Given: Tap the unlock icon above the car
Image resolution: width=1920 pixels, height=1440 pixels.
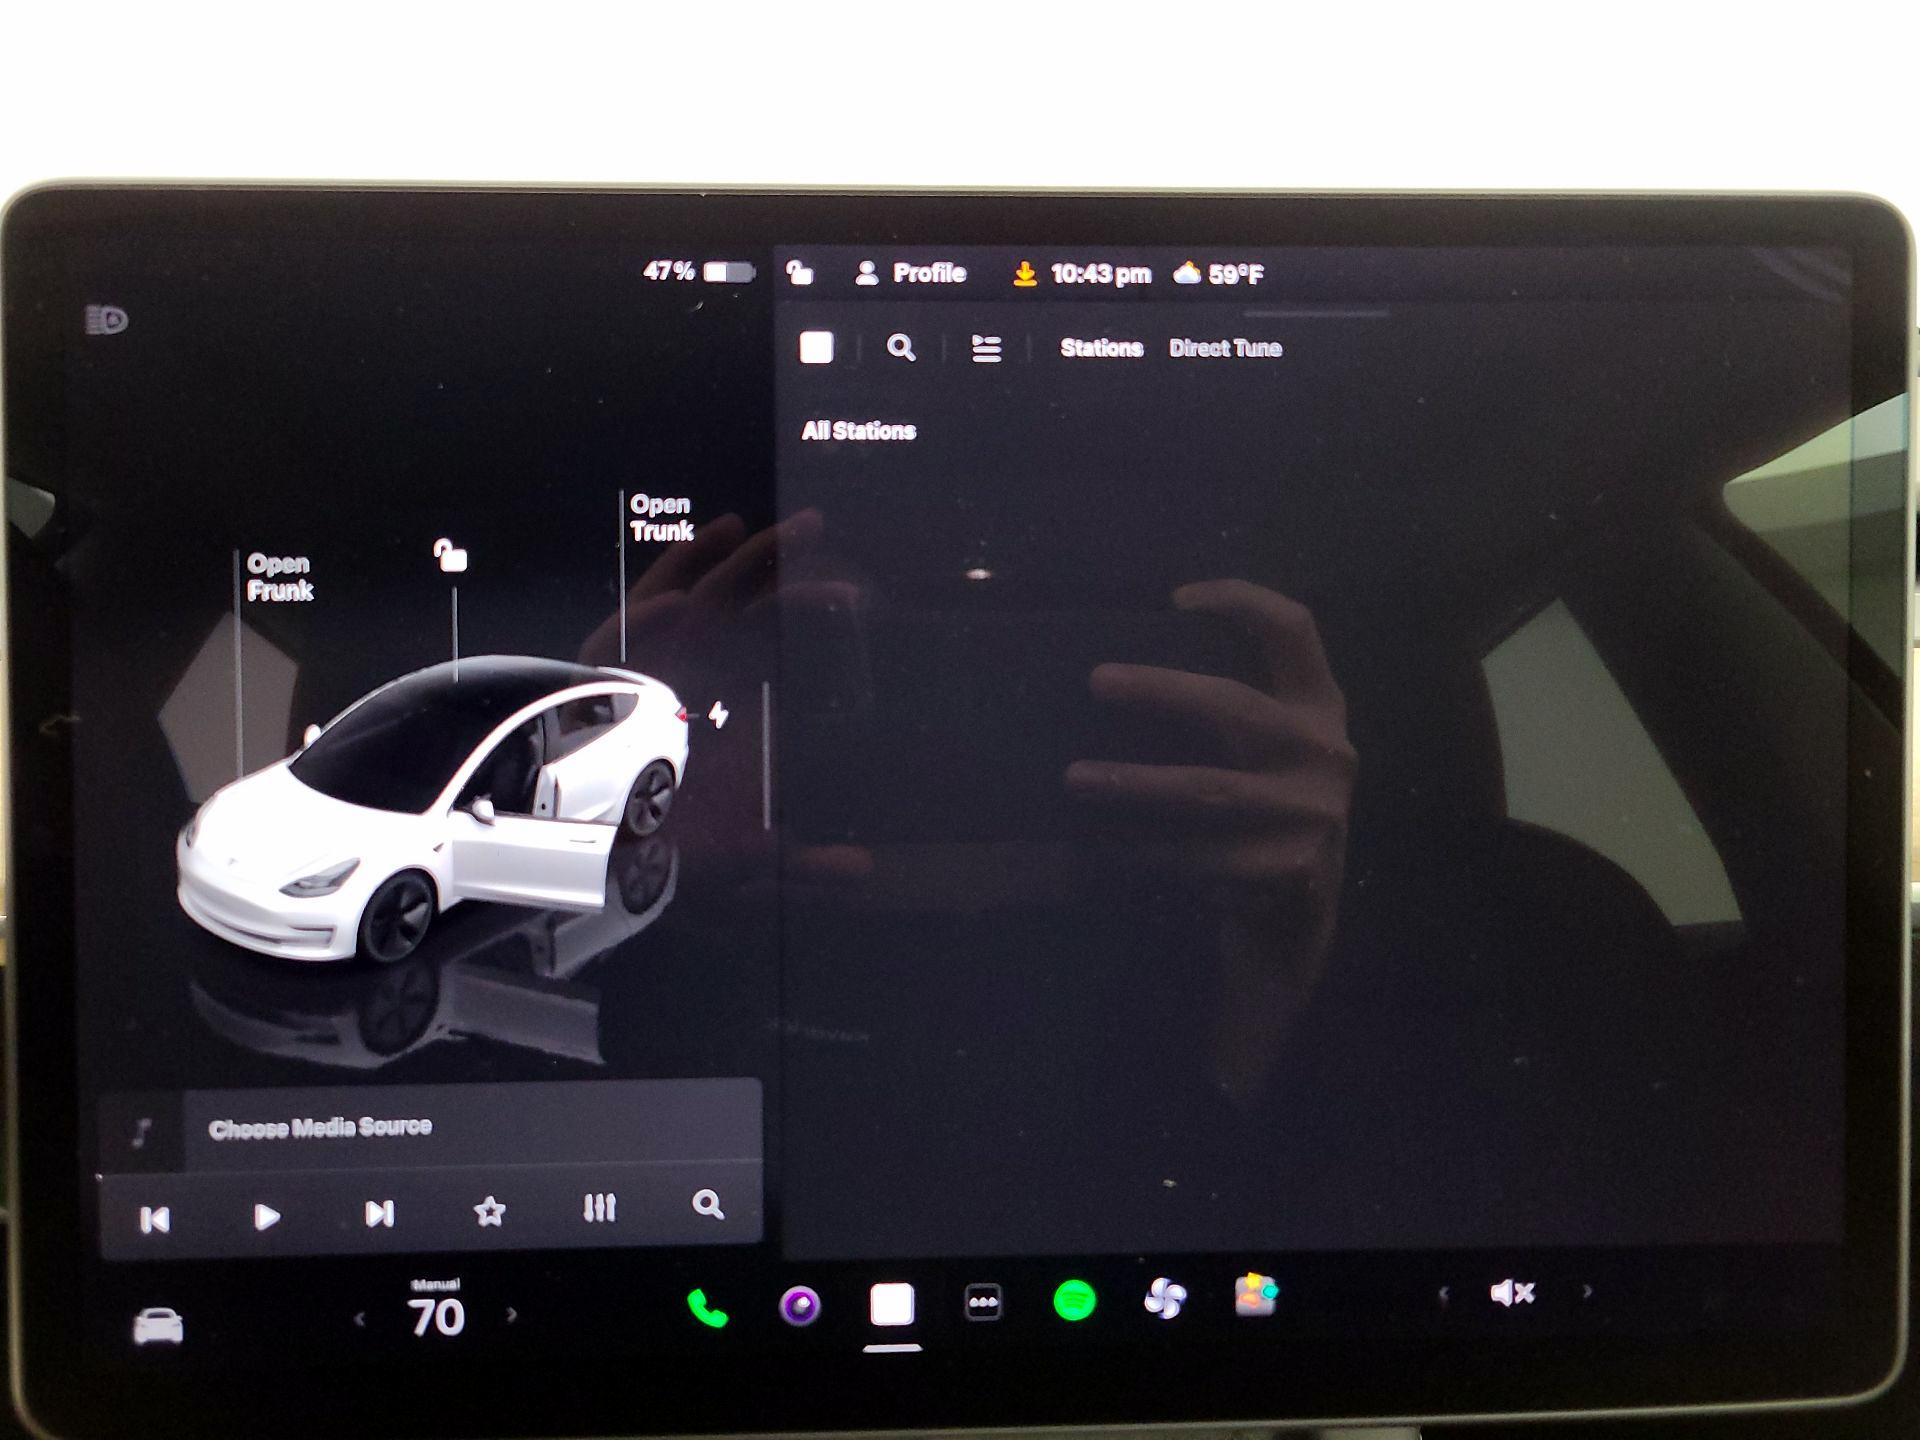Looking at the screenshot, I should (x=452, y=558).
